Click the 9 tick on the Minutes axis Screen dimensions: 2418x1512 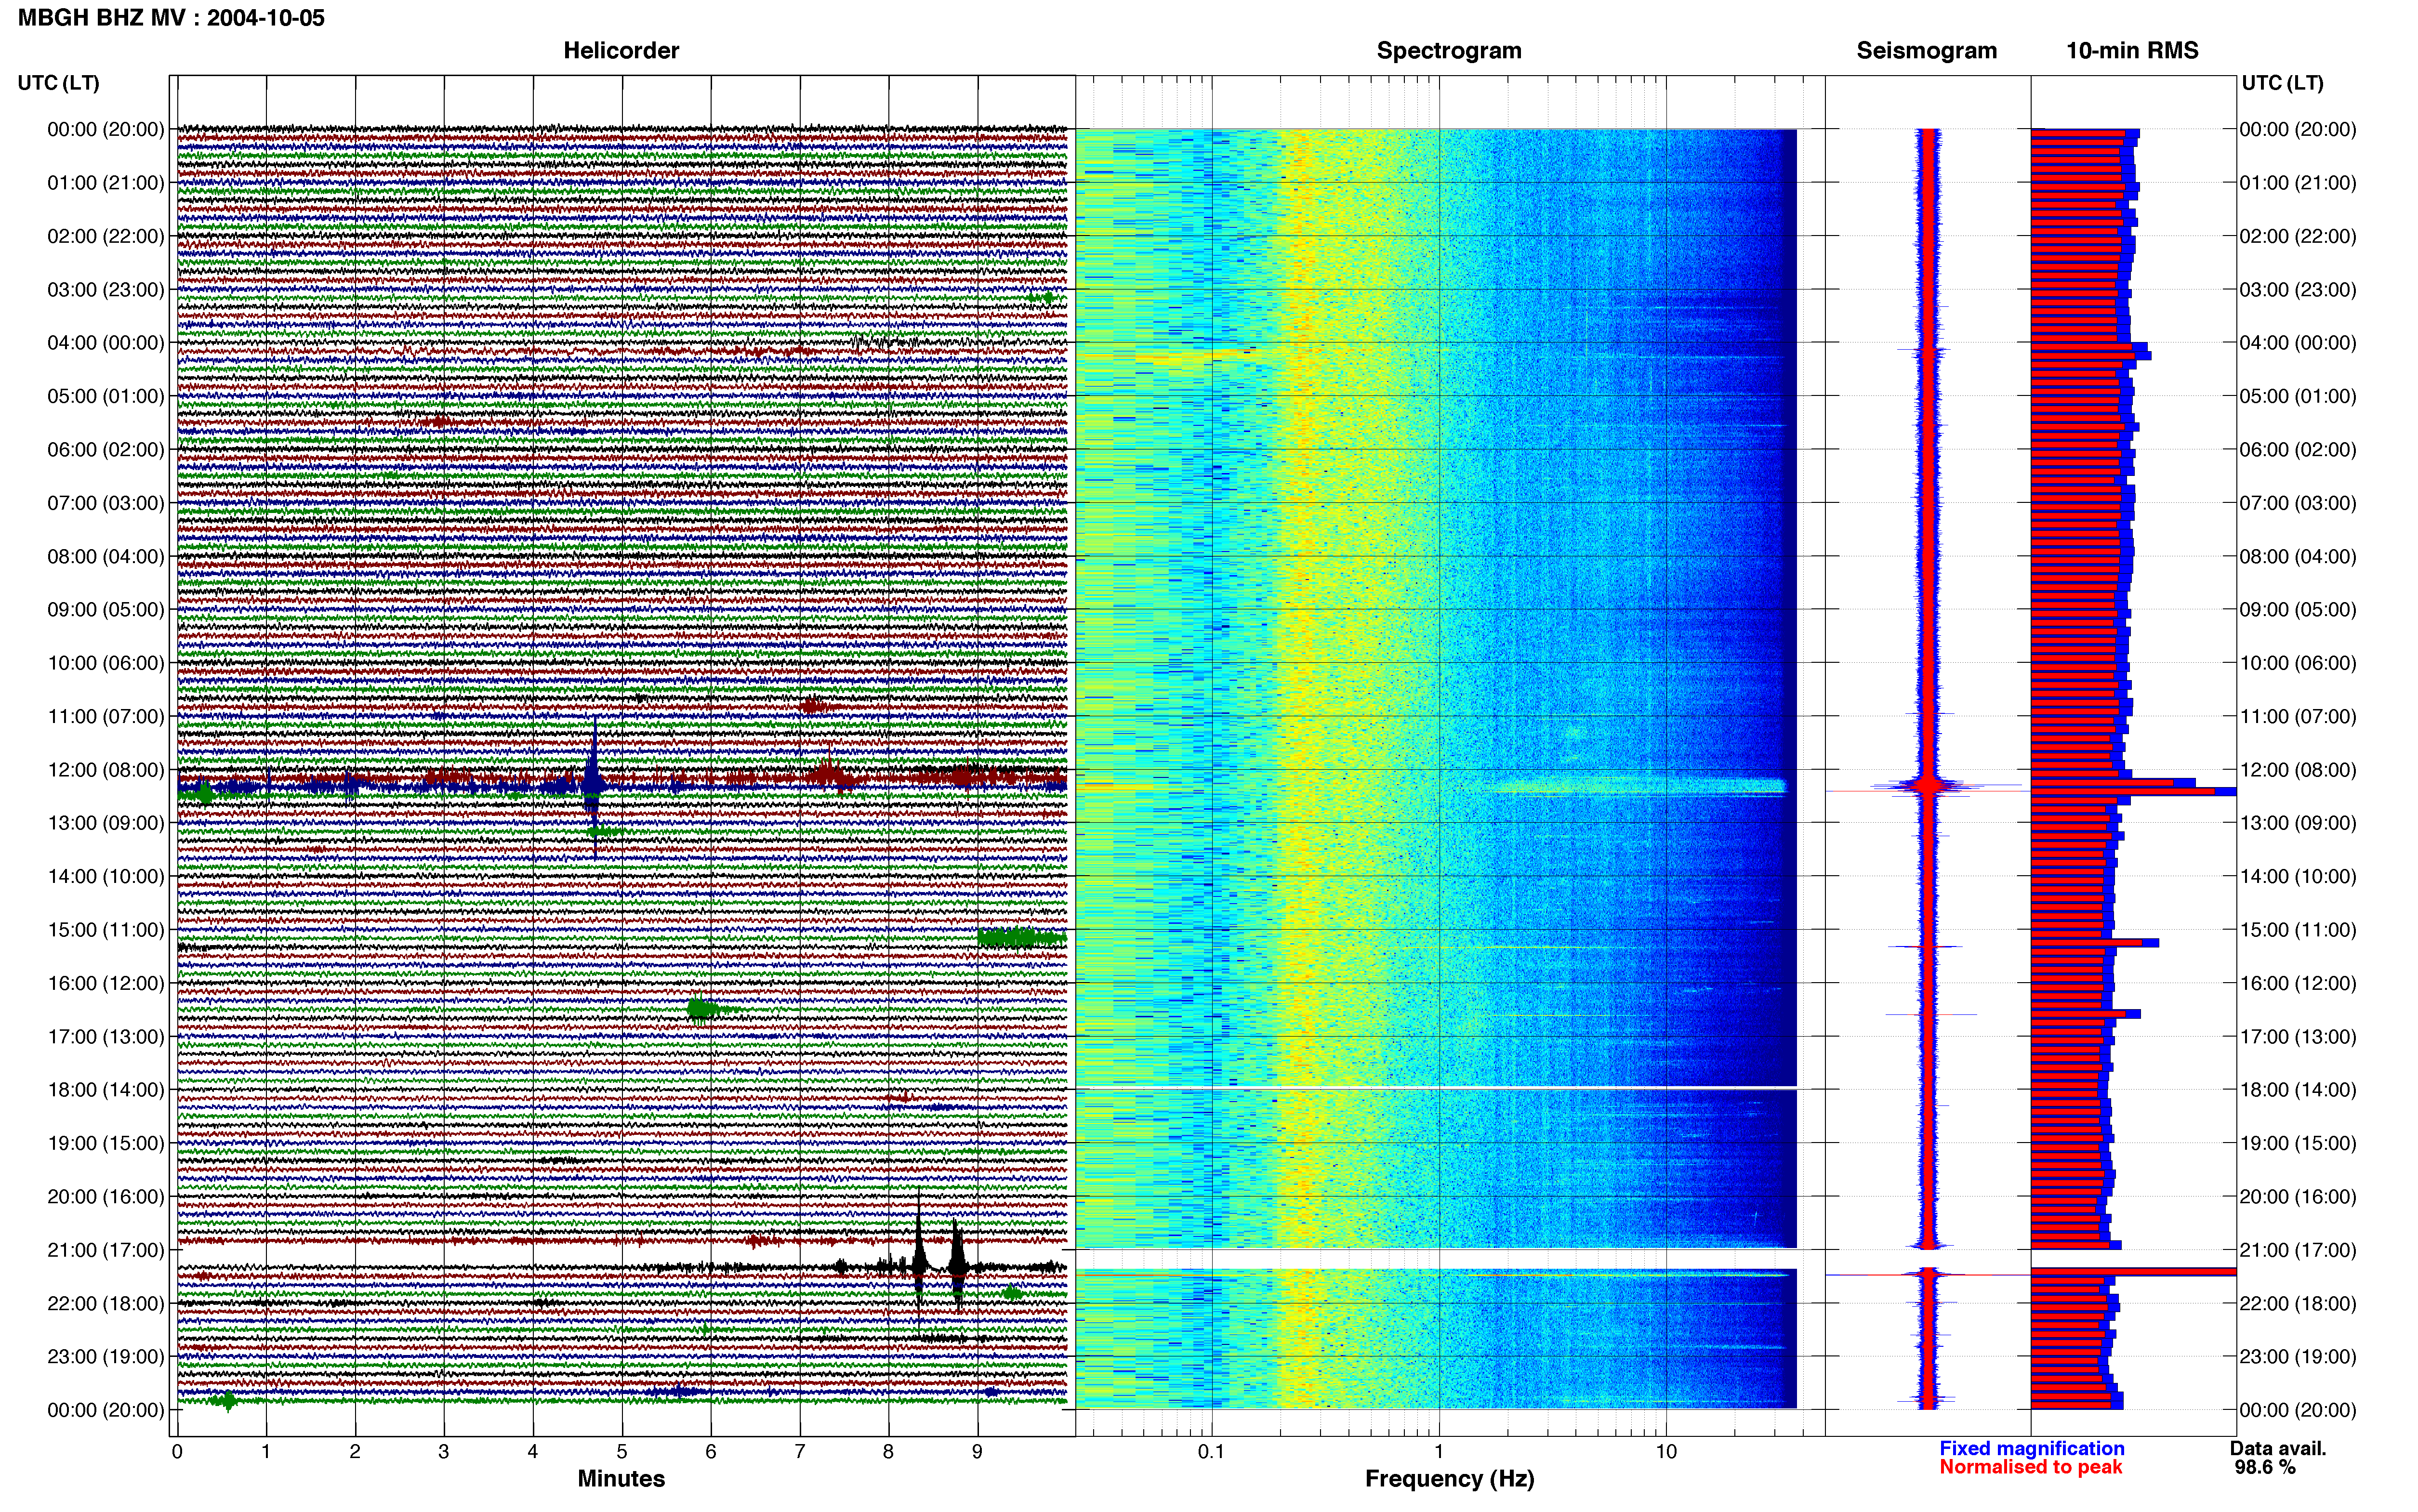978,1452
